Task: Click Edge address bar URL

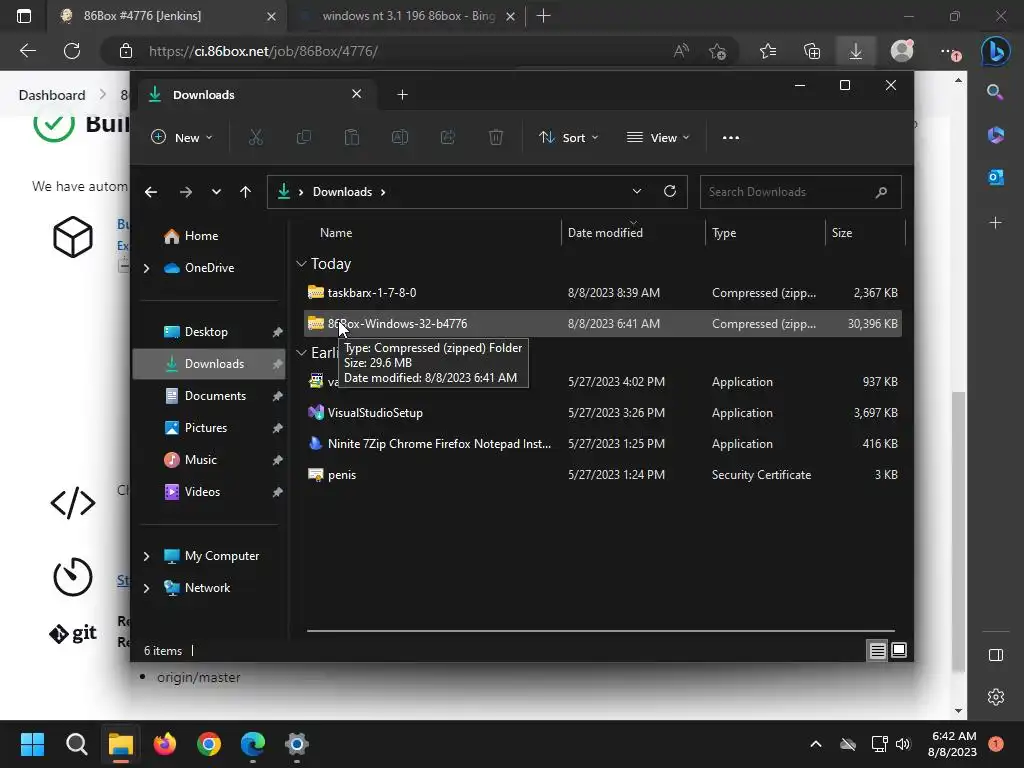Action: tap(263, 51)
